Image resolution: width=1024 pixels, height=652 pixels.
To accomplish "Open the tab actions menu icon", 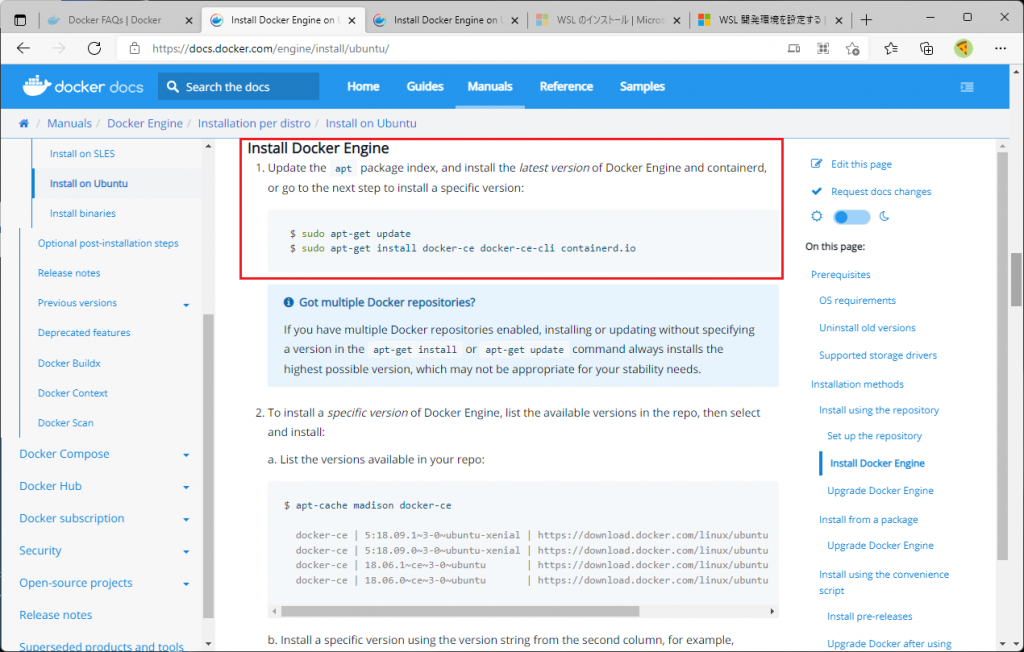I will (x=20, y=20).
